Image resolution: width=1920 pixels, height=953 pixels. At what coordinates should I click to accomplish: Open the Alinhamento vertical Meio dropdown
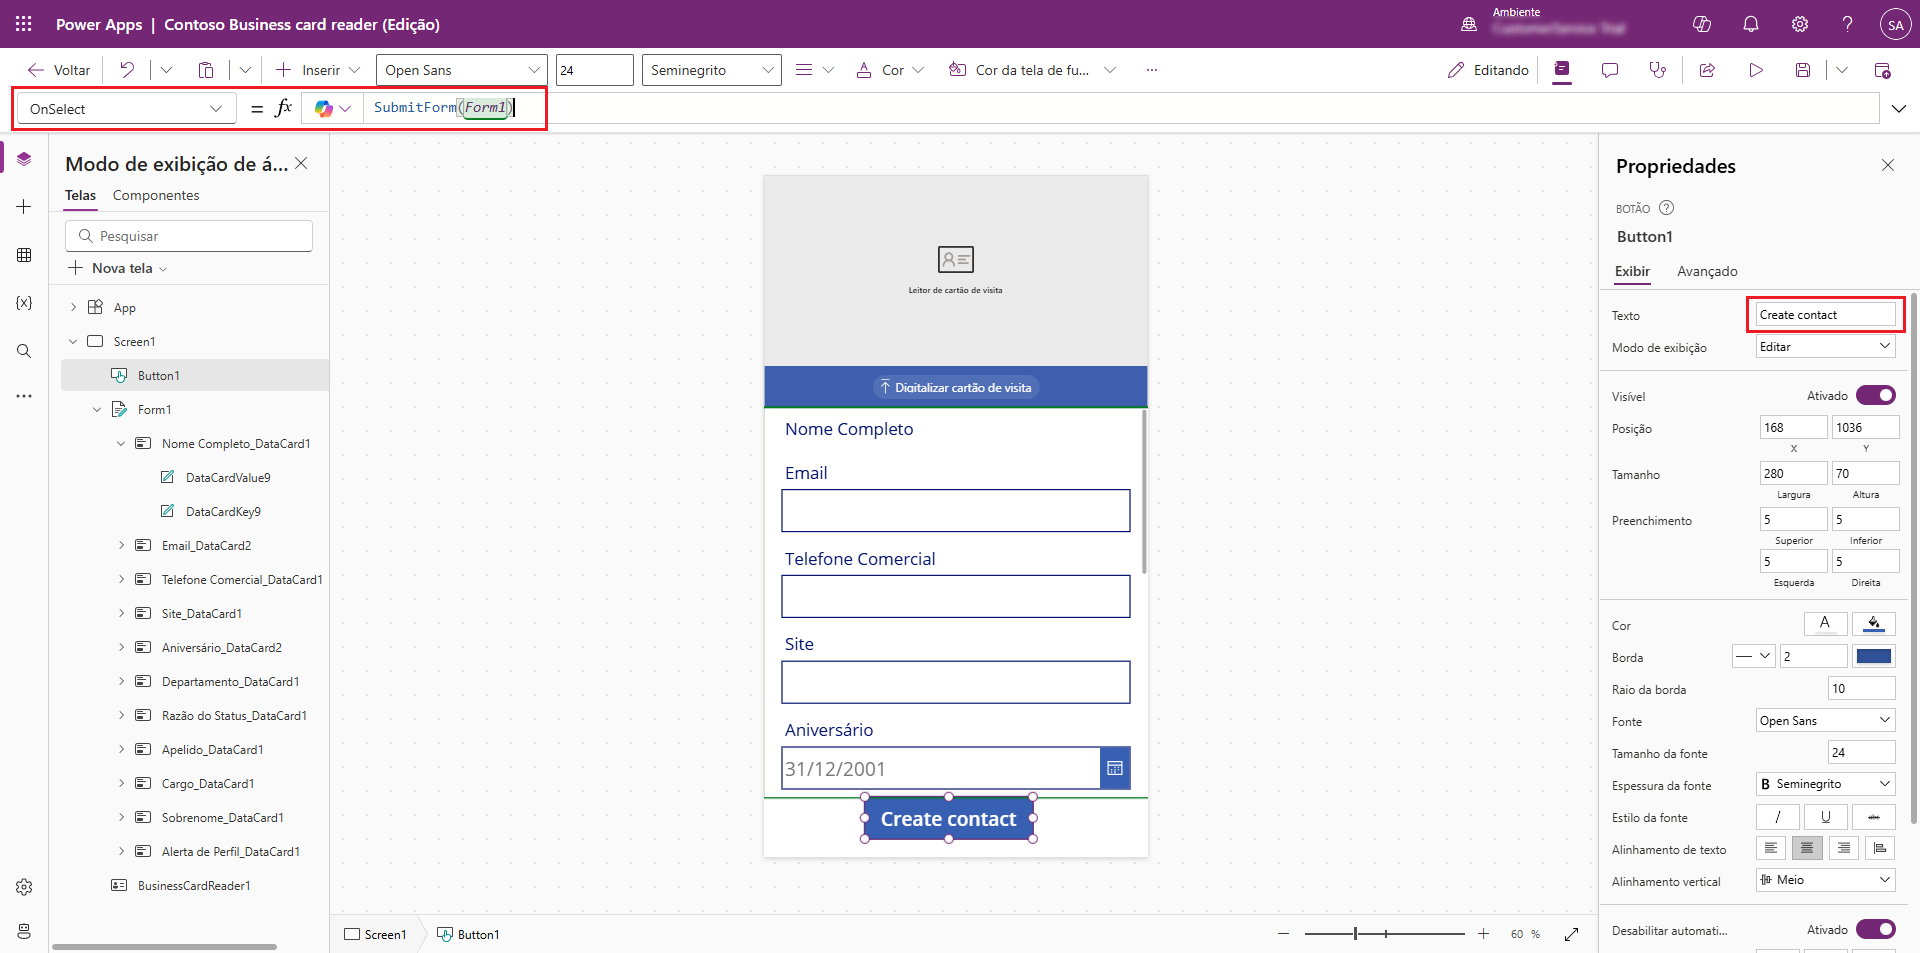tap(1825, 879)
